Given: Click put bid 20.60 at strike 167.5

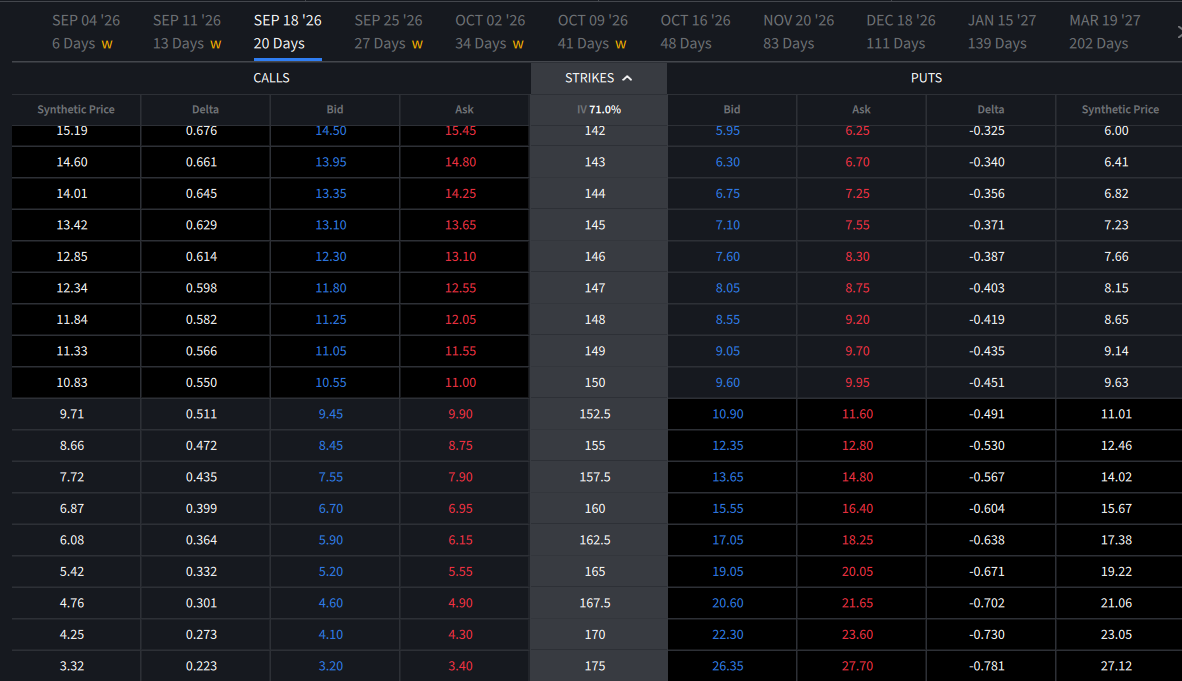Looking at the screenshot, I should pyautogui.click(x=727, y=603).
